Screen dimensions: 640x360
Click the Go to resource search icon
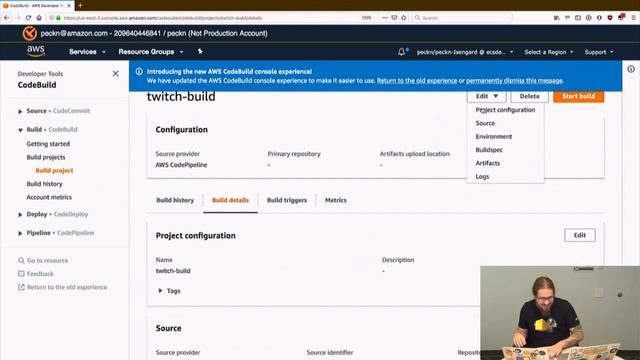(x=21, y=260)
